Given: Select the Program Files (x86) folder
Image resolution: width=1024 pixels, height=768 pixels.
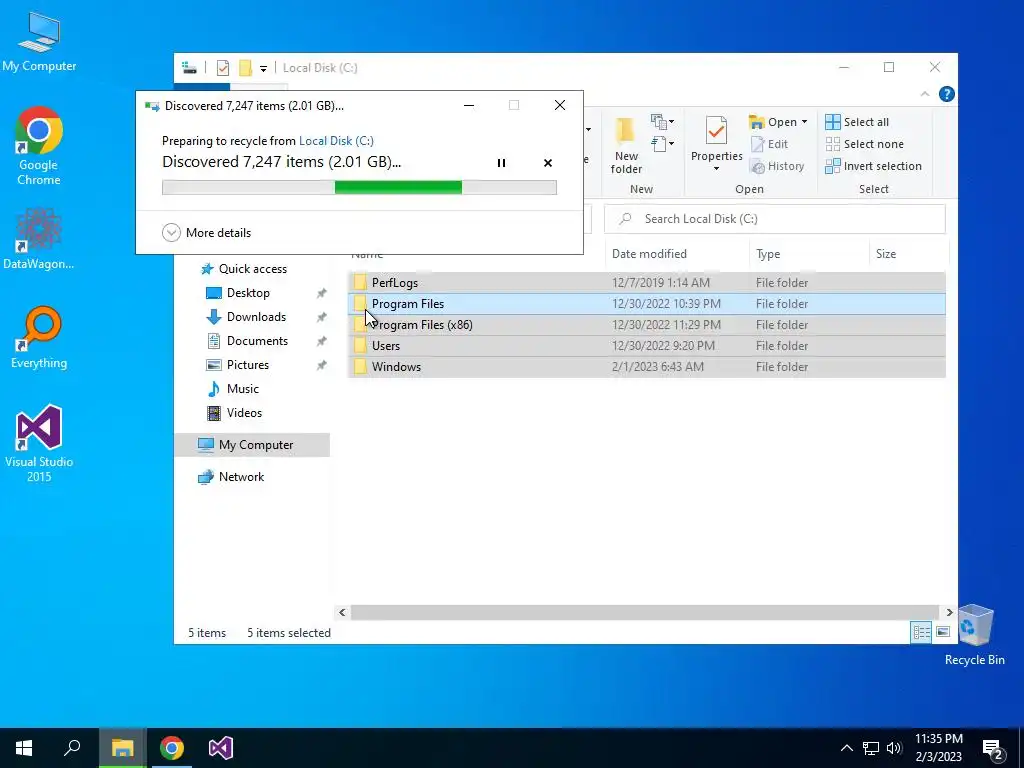Looking at the screenshot, I should (647, 325).
